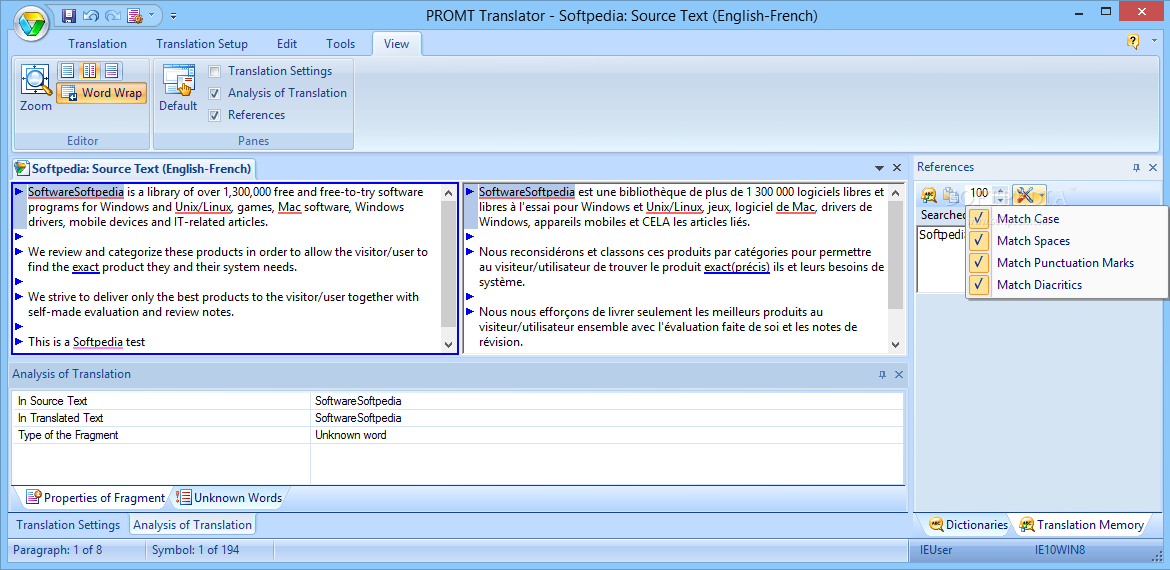Viewport: 1170px width, 570px height.
Task: Switch to the Edit ribbon tab
Action: (287, 43)
